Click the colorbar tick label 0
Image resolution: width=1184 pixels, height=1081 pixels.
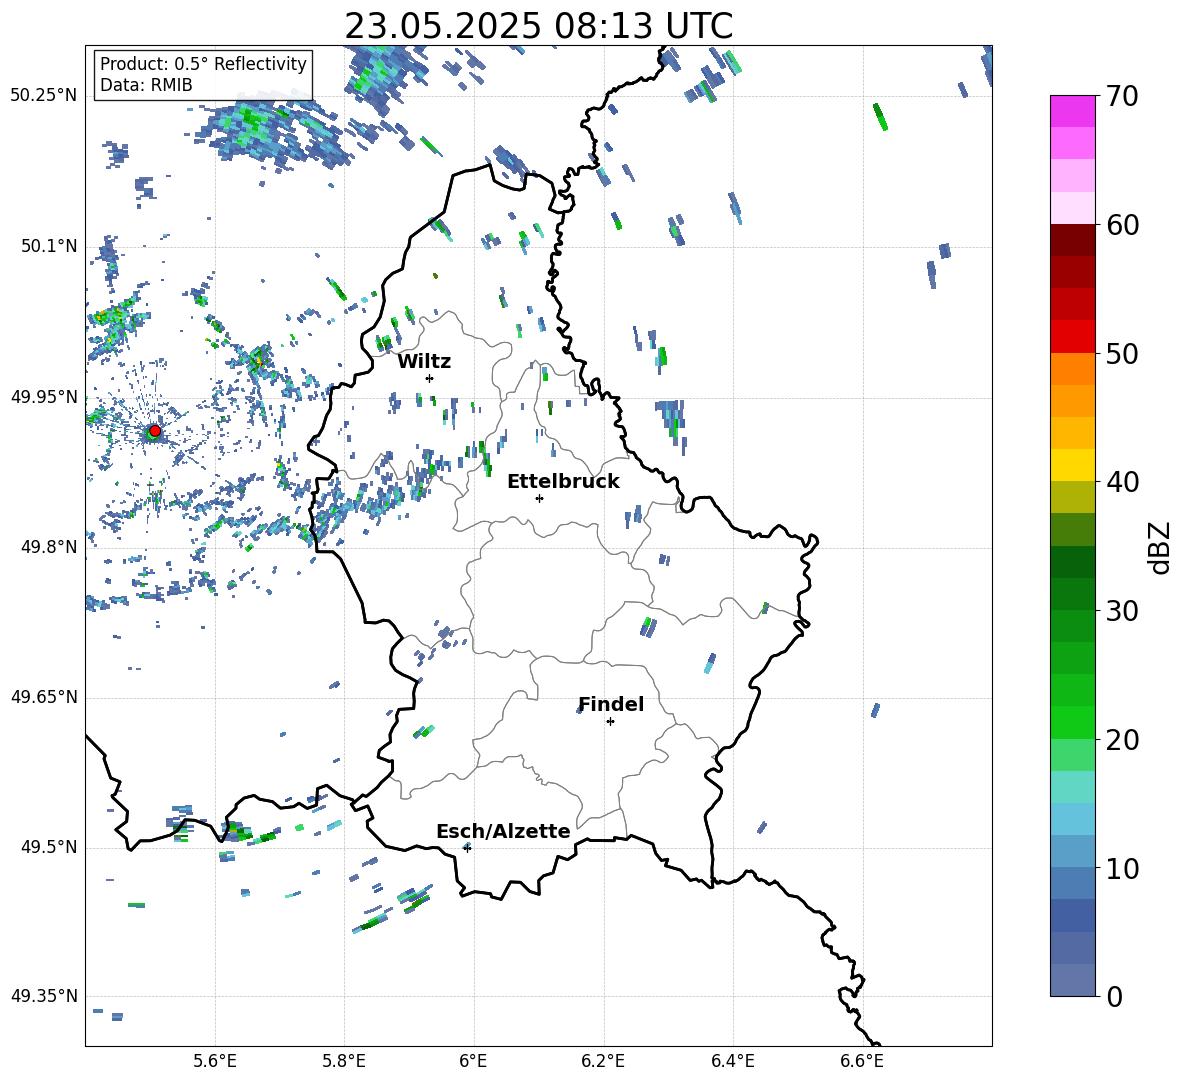[1114, 996]
